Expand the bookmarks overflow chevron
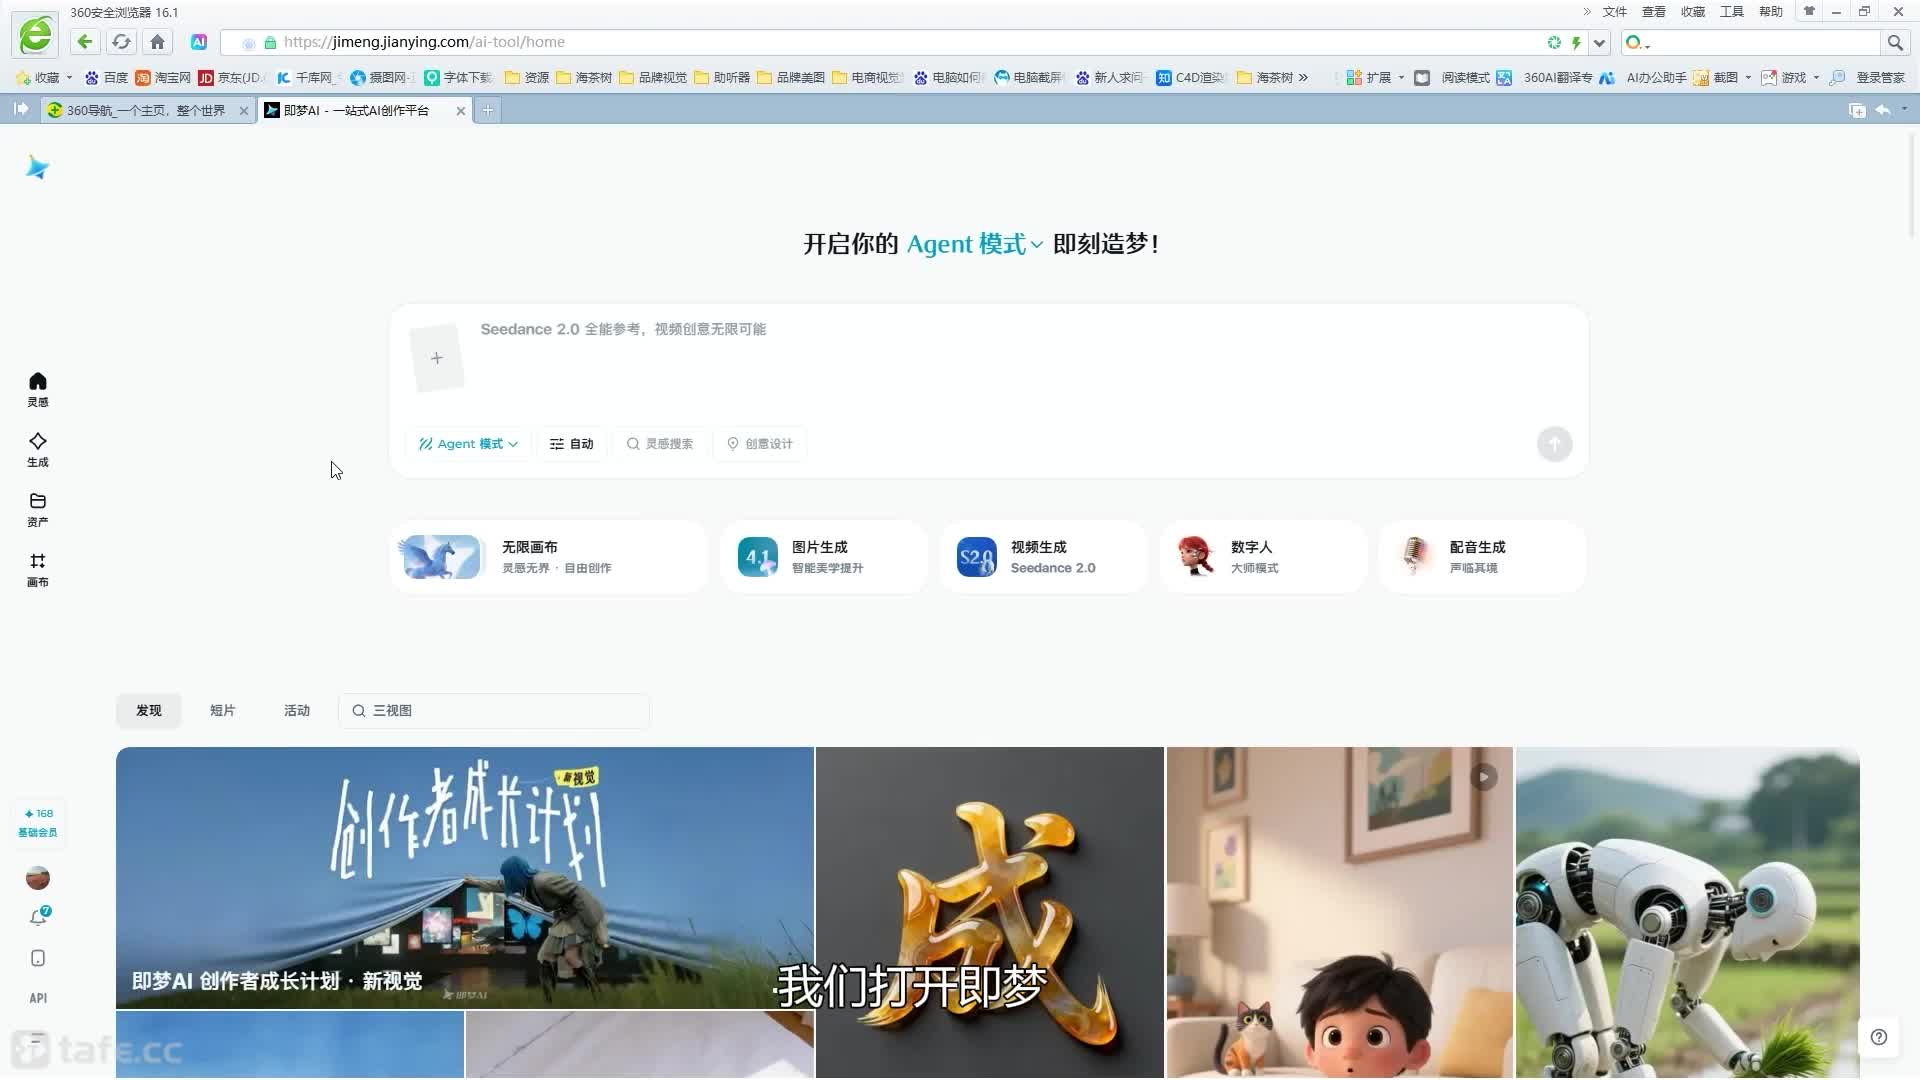The width and height of the screenshot is (1920, 1080). click(1303, 77)
